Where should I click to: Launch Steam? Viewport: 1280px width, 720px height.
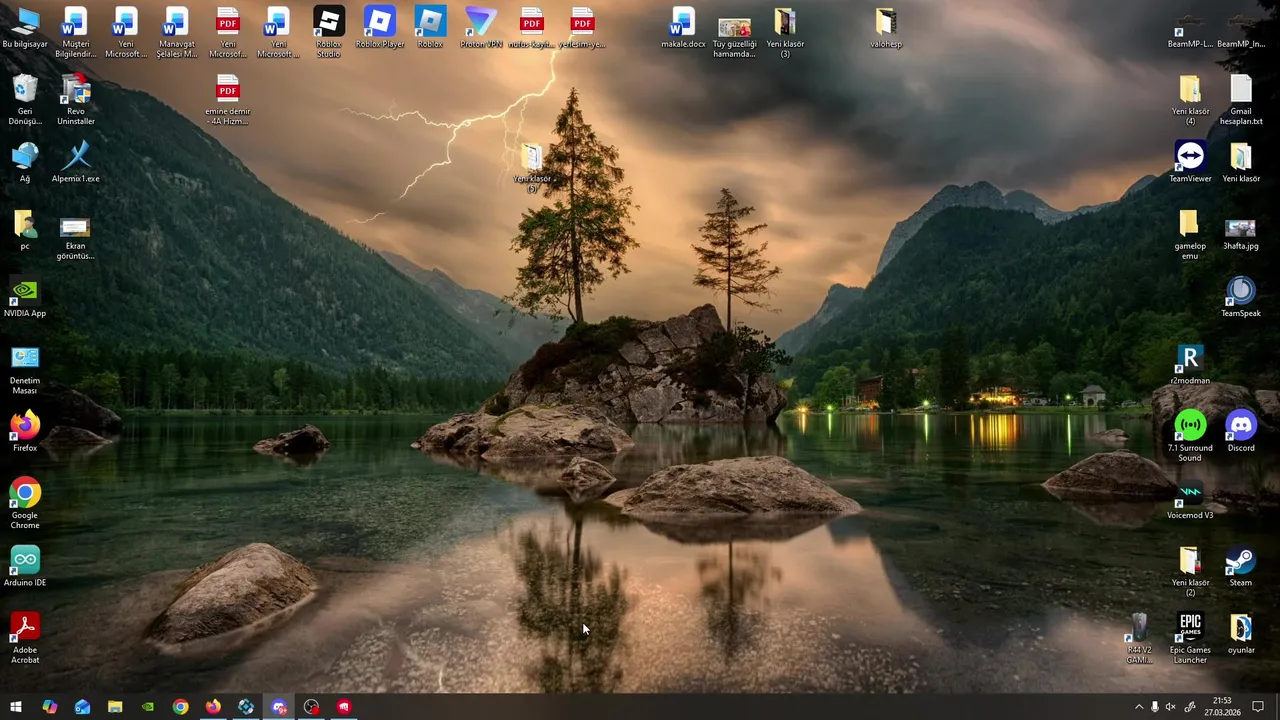(x=1241, y=566)
